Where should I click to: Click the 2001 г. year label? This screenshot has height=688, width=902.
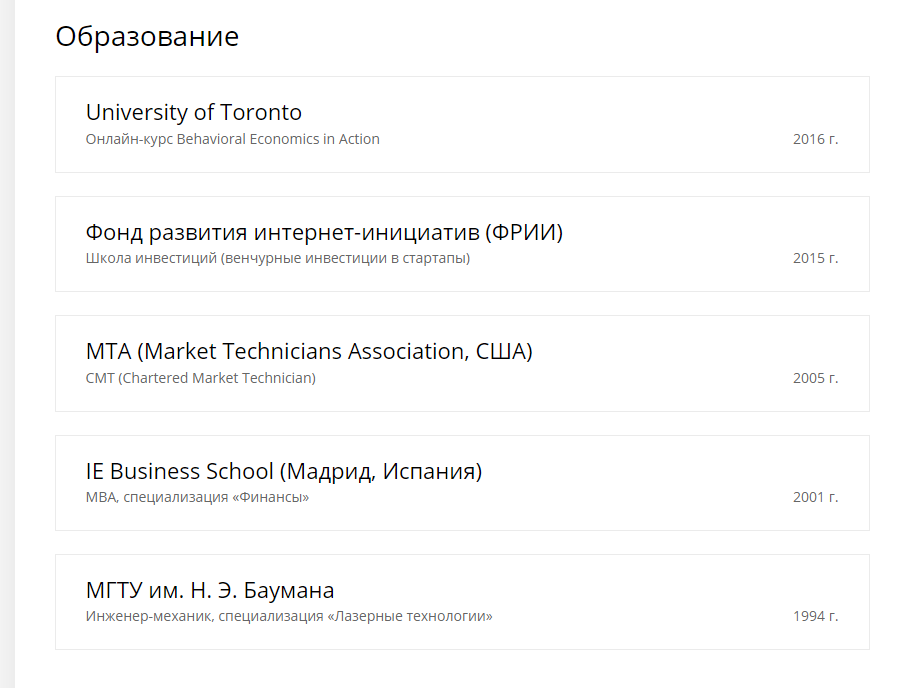[x=815, y=497]
